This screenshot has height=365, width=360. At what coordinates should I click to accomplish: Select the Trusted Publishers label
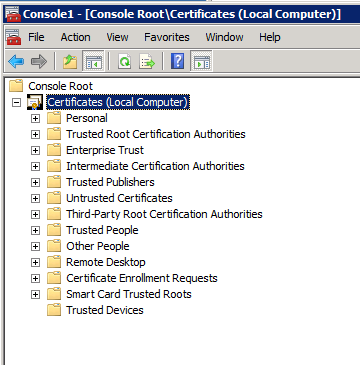pyautogui.click(x=110, y=182)
